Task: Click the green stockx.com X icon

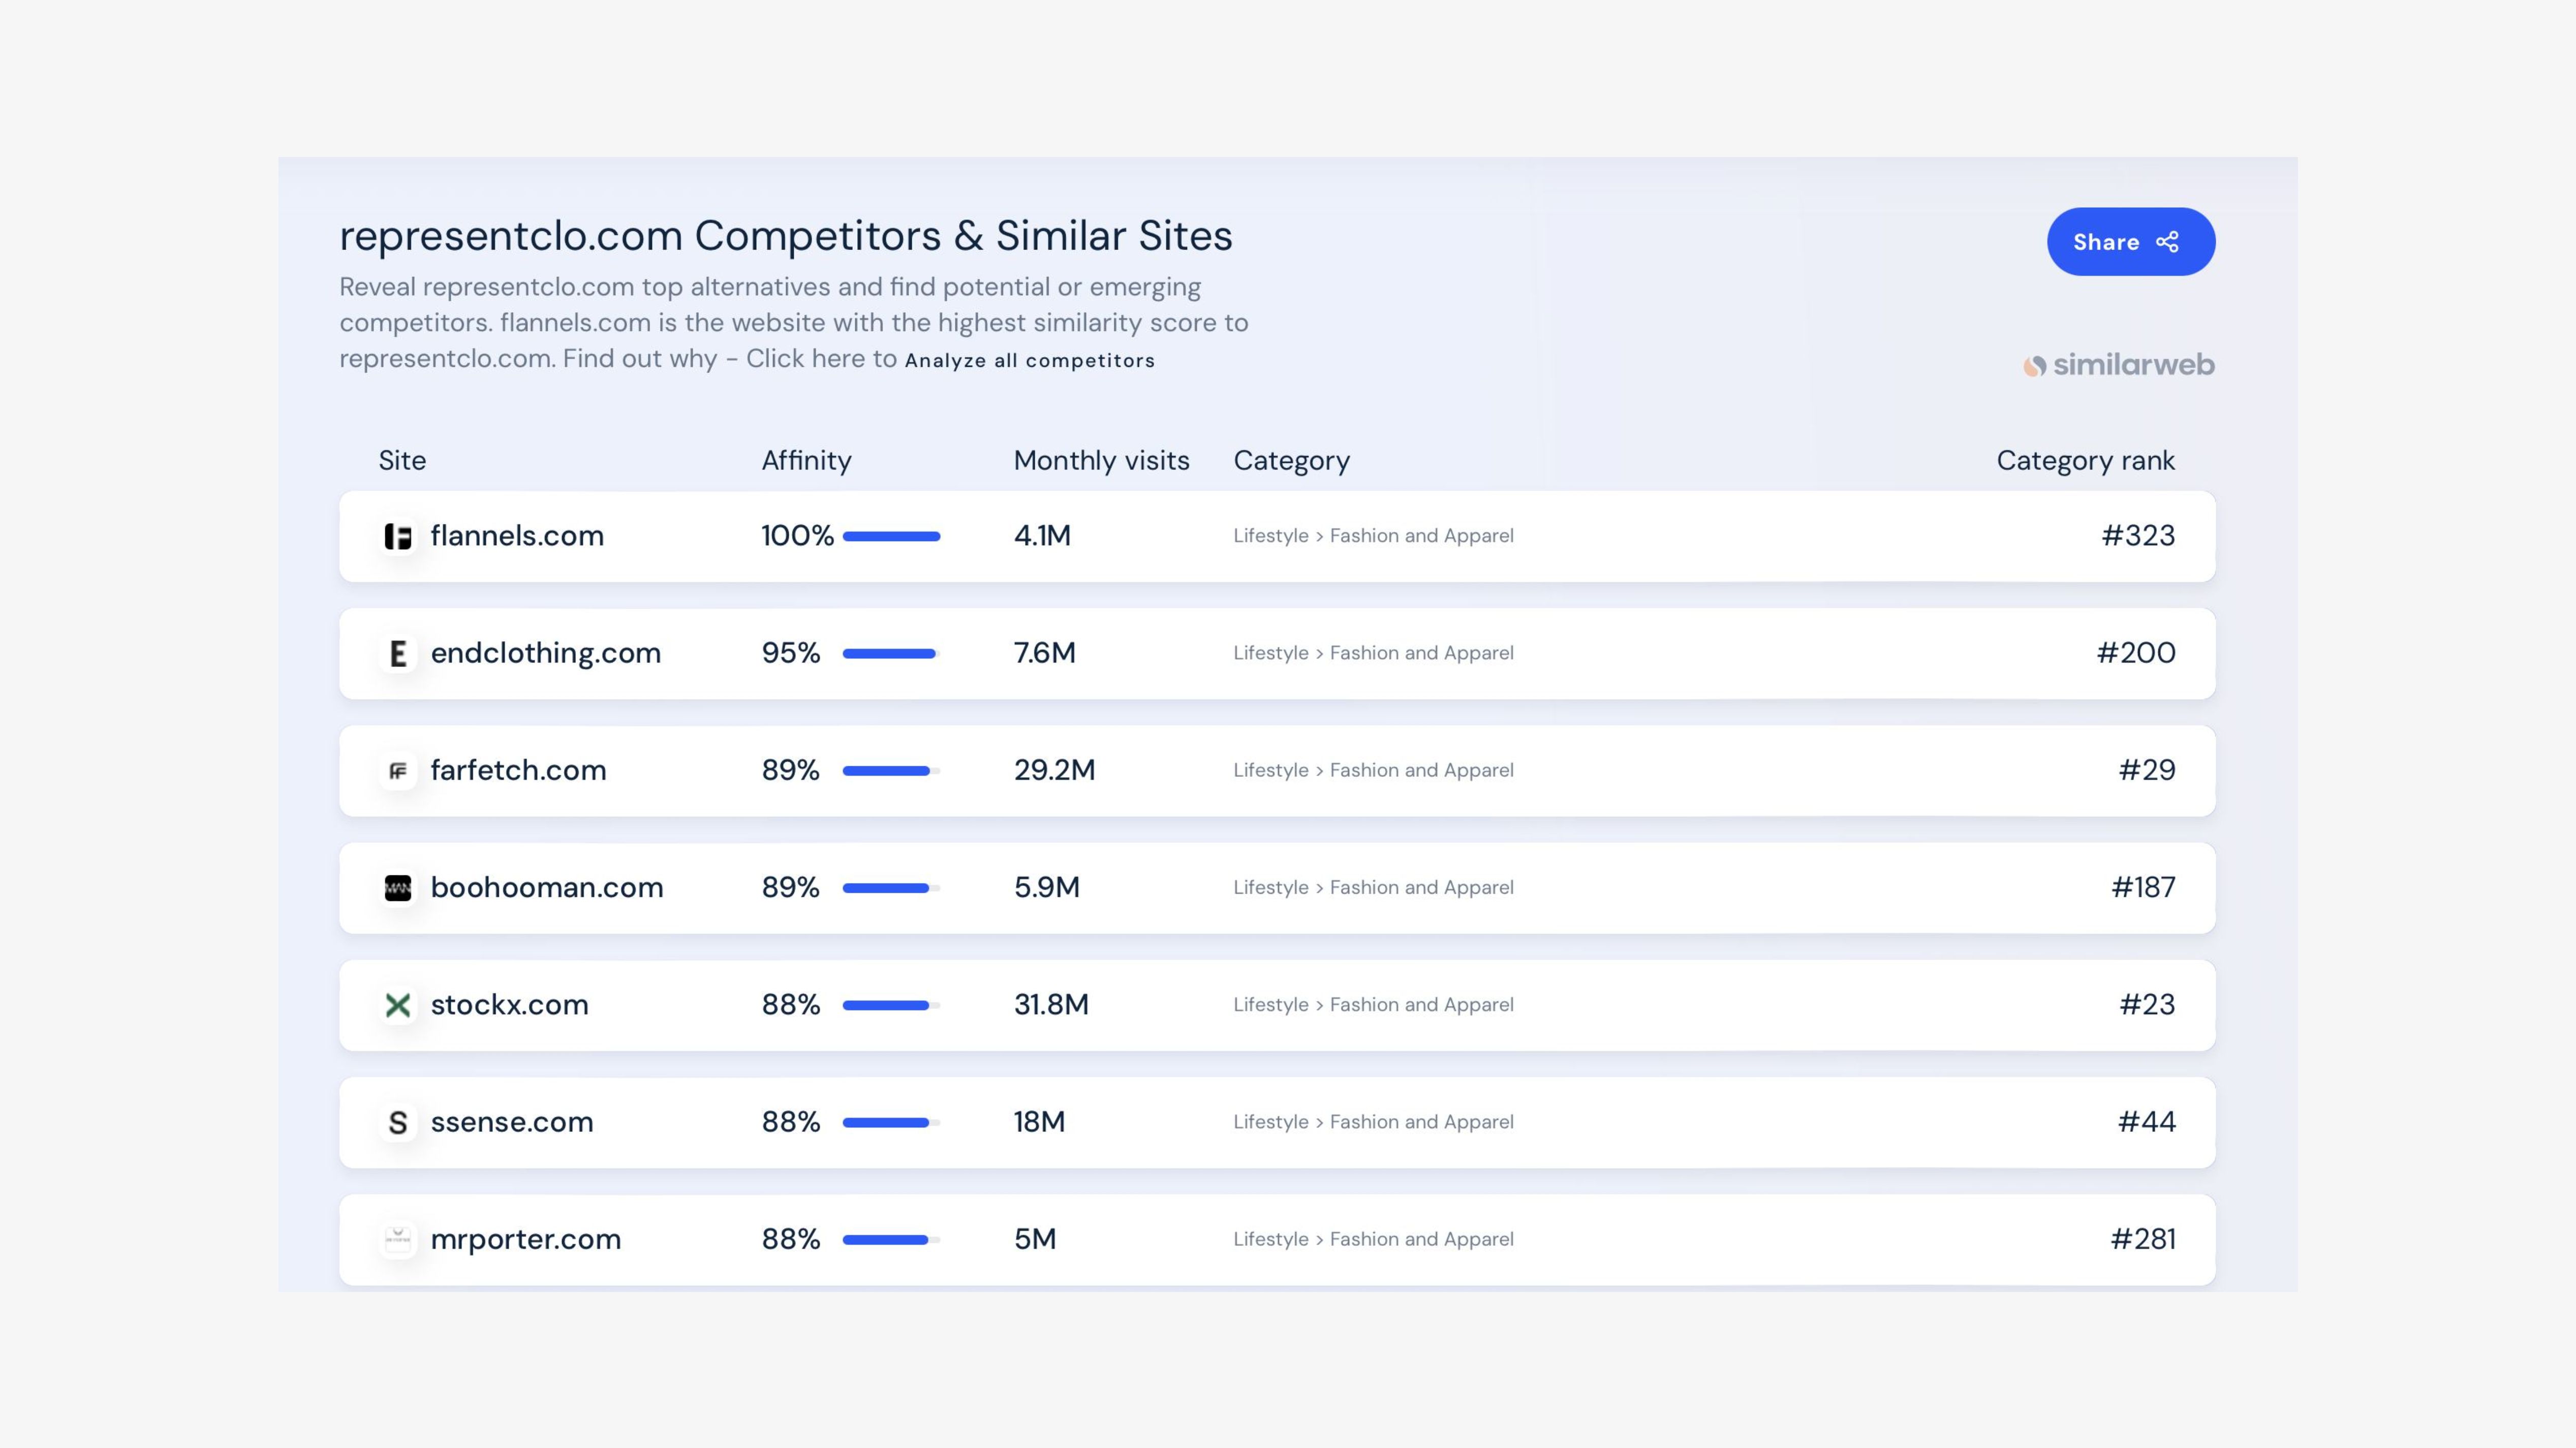Action: (x=398, y=1005)
